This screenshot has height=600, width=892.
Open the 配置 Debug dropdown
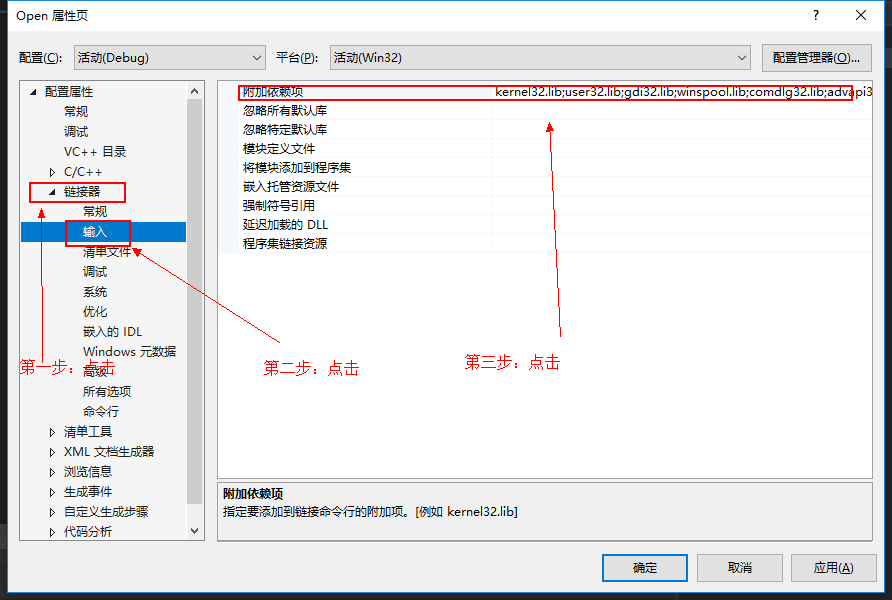(x=170, y=57)
